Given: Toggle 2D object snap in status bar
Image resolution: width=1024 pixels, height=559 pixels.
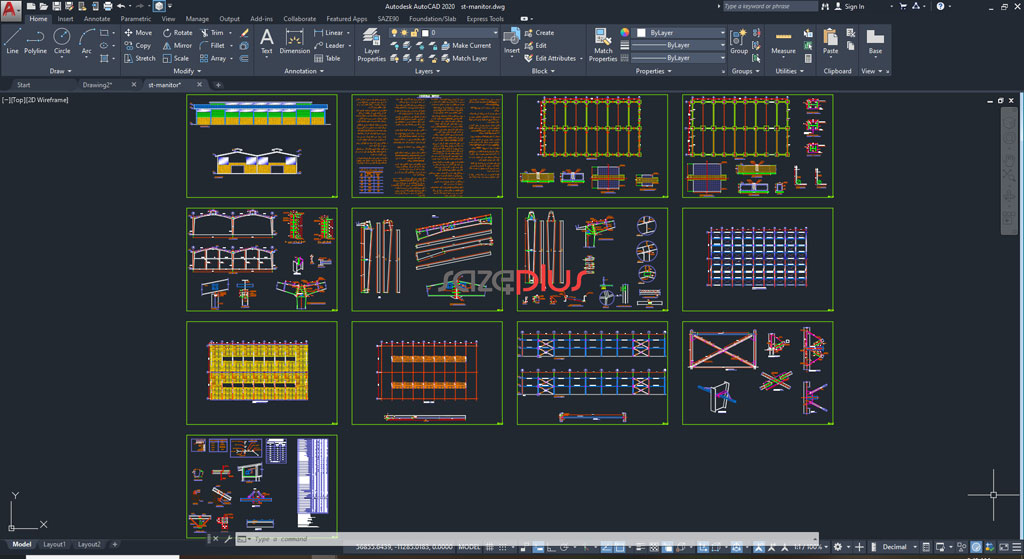Looking at the screenshot, I should 620,547.
